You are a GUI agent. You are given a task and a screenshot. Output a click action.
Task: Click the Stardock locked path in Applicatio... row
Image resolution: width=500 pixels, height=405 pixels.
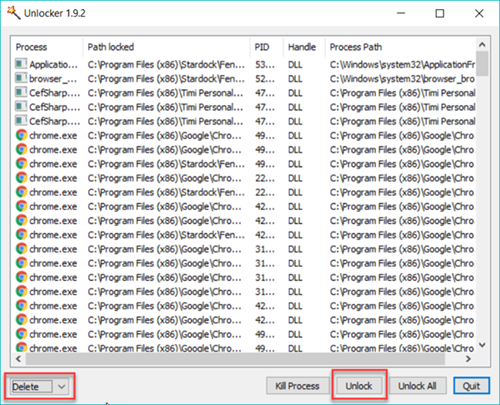coord(166,64)
